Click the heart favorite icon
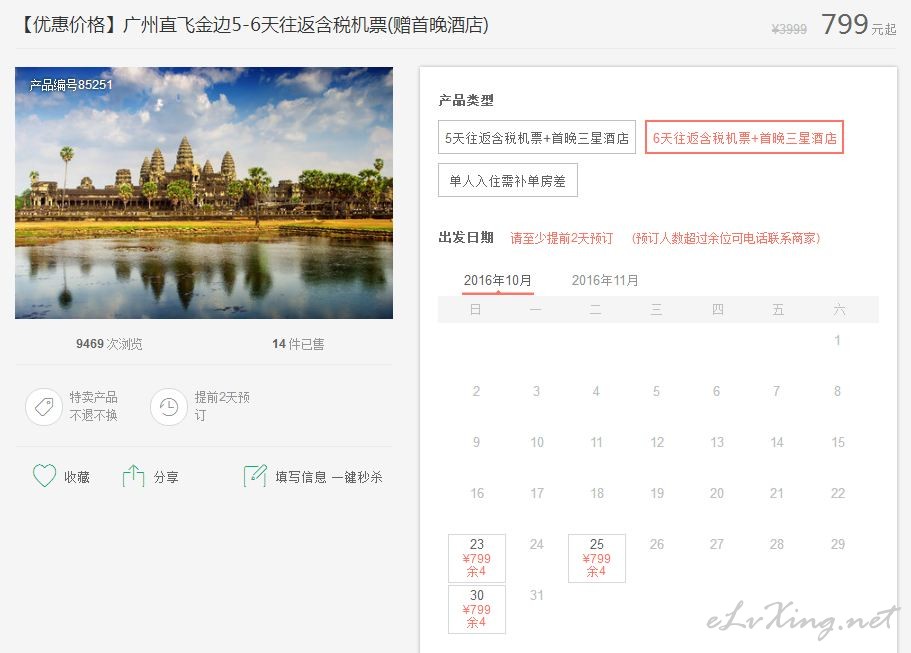Screen dimensions: 911x653 point(44,476)
